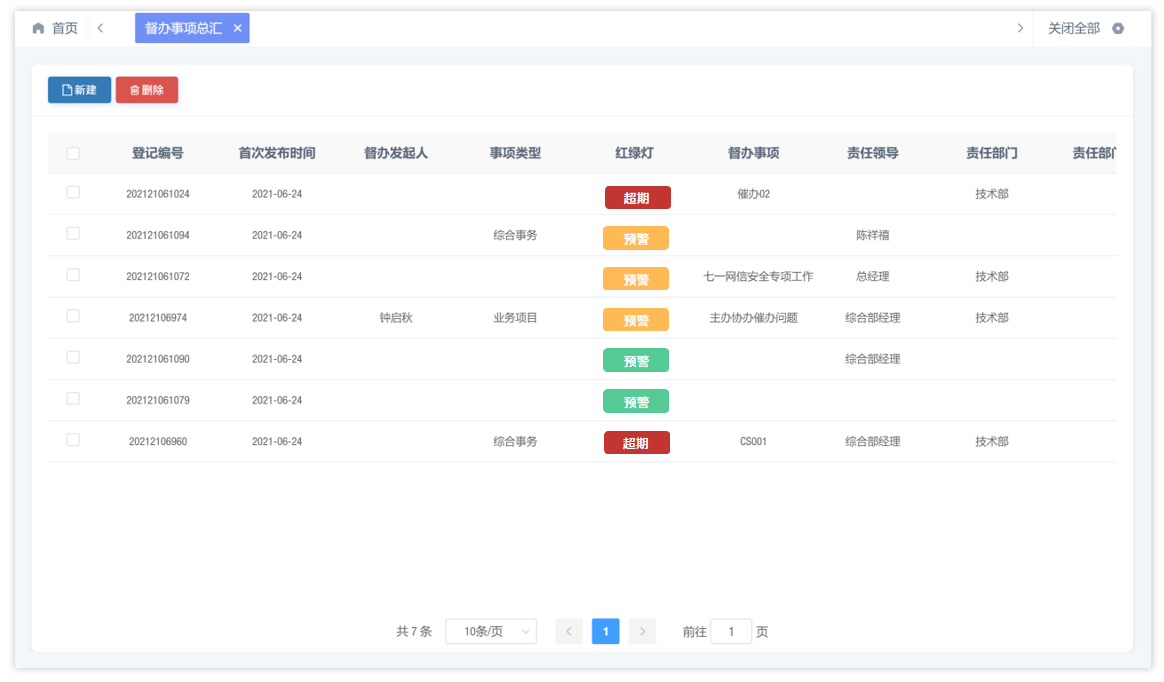Check the checkbox for record 20212106960
Image resolution: width=1164 pixels, height=682 pixels.
[x=72, y=441]
